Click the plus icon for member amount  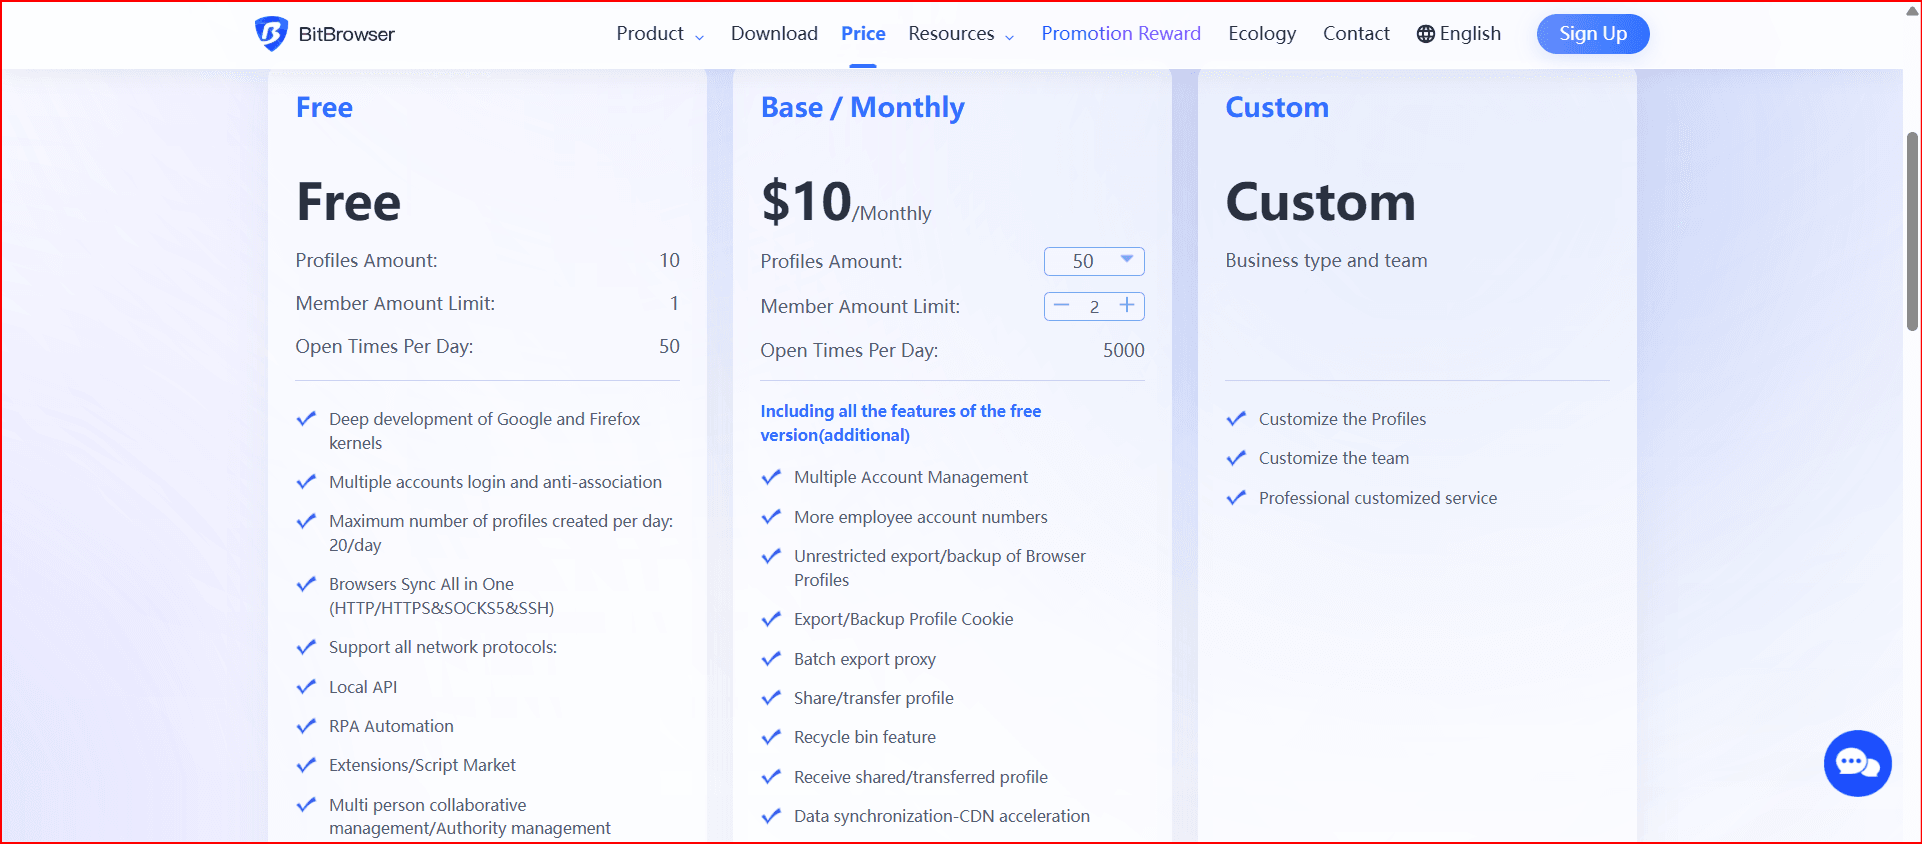coord(1127,306)
